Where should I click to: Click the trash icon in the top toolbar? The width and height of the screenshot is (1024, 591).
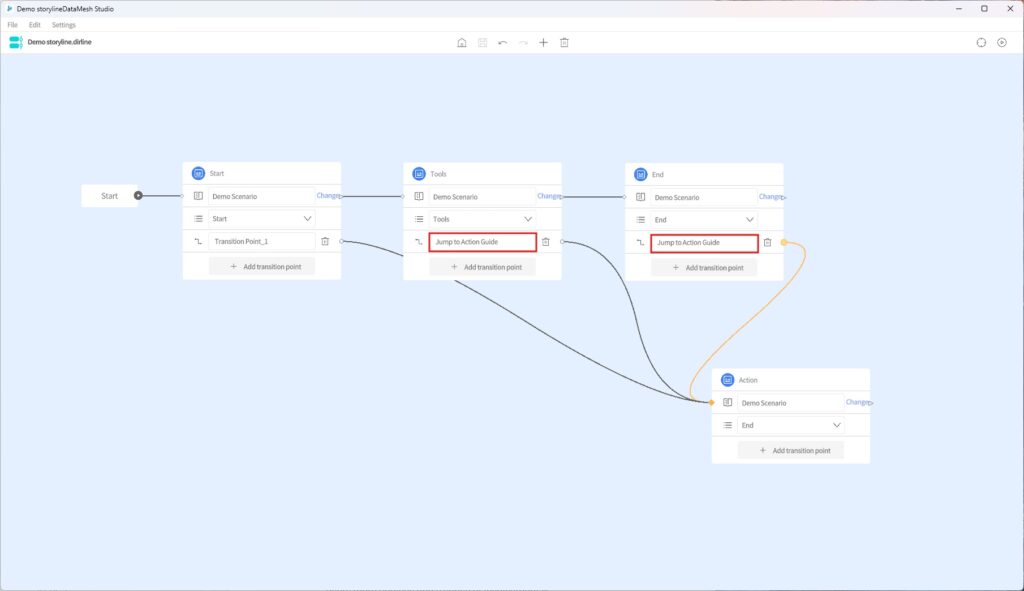click(565, 42)
